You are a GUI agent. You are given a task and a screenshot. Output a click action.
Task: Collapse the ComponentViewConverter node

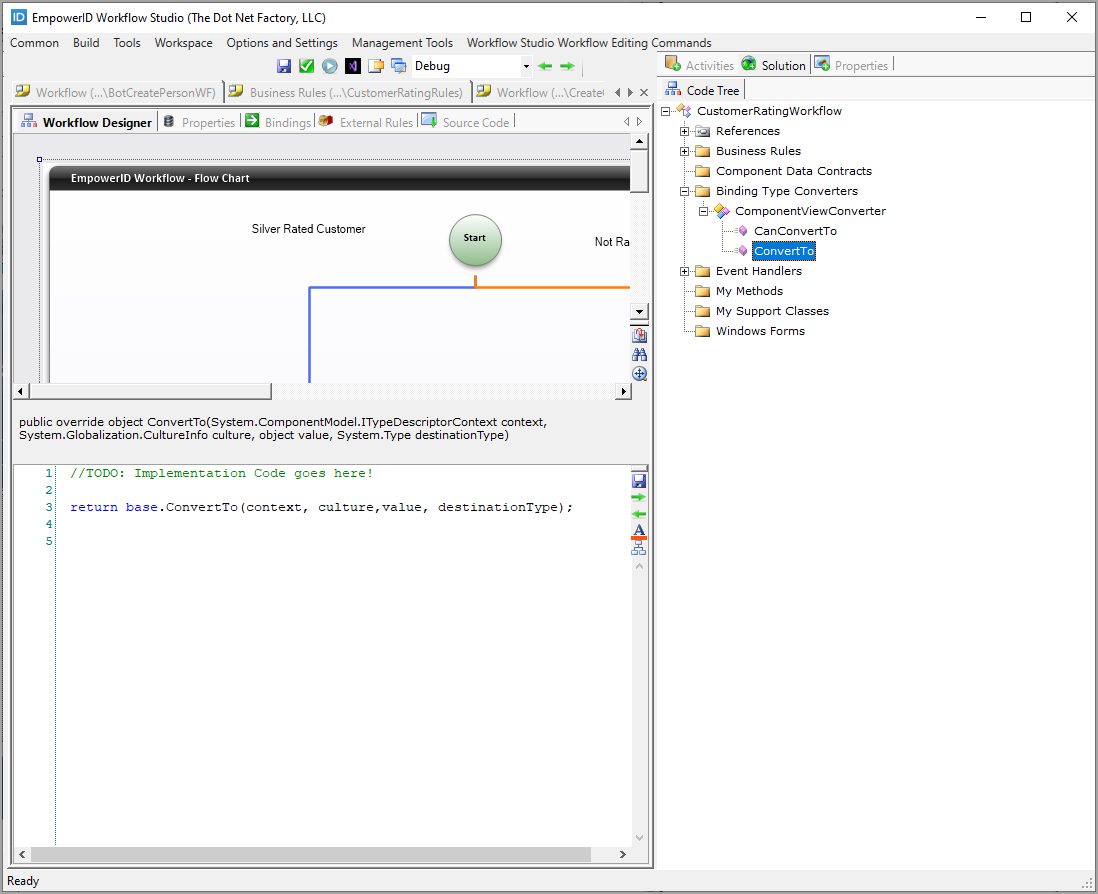(704, 211)
